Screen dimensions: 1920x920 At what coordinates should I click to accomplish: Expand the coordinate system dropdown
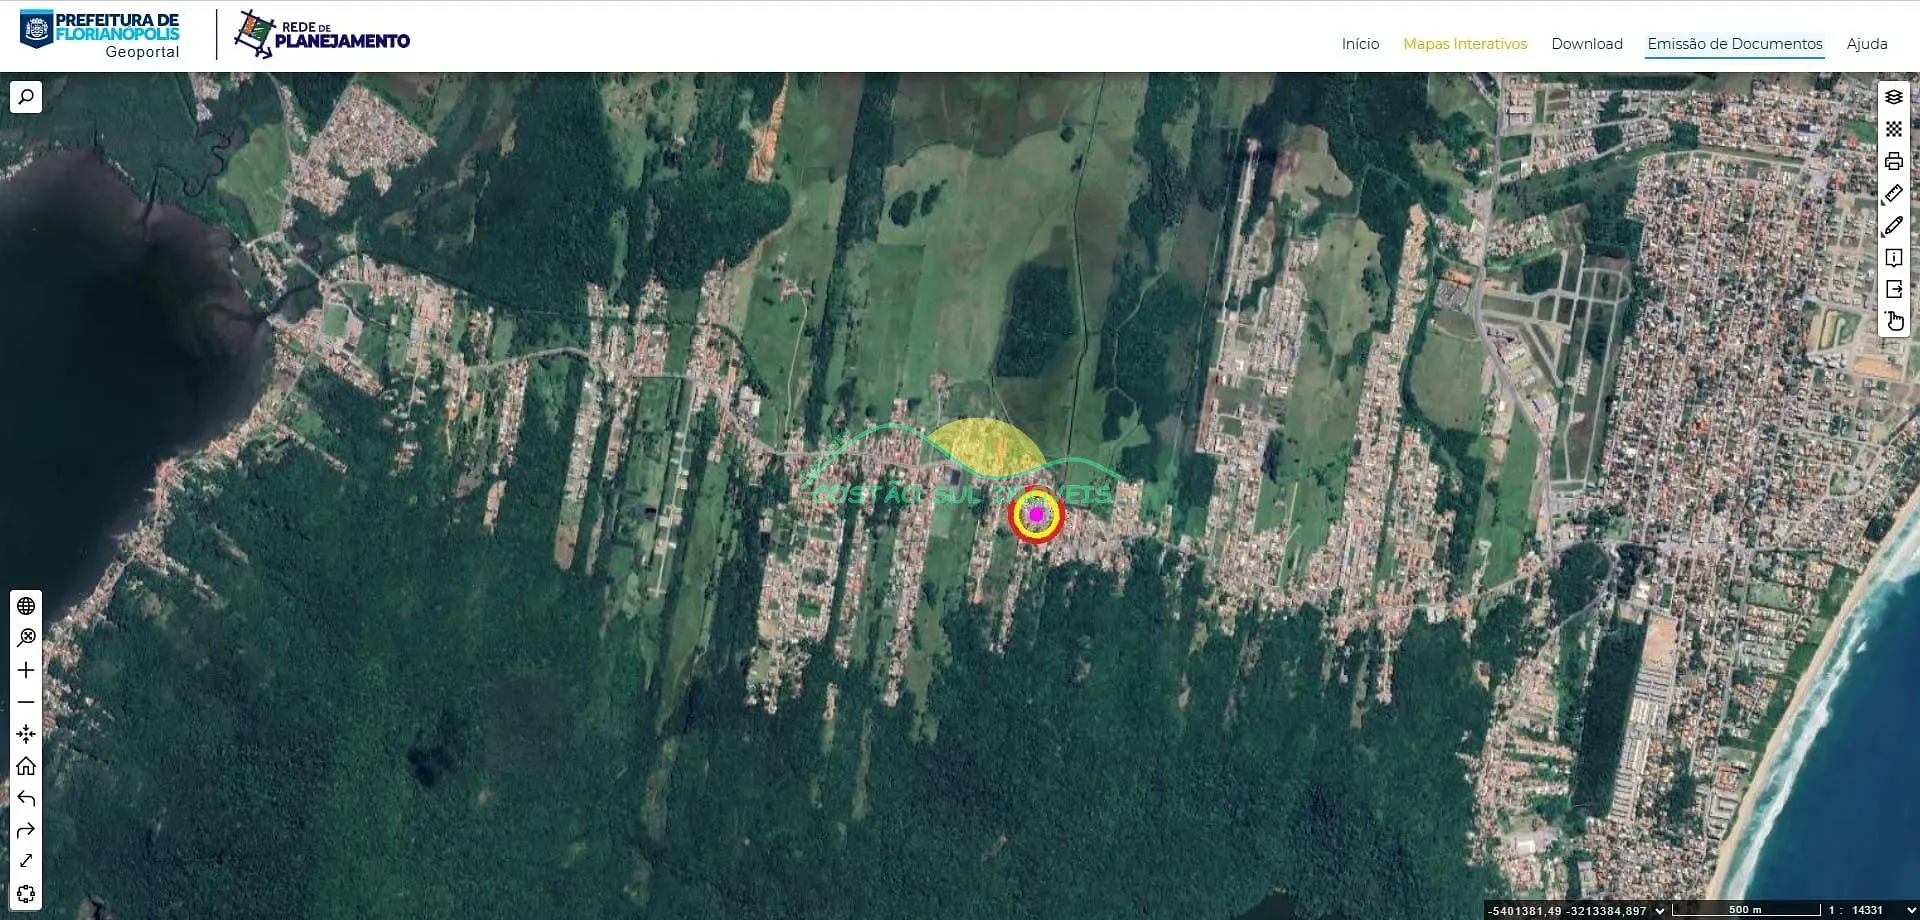coord(1660,910)
